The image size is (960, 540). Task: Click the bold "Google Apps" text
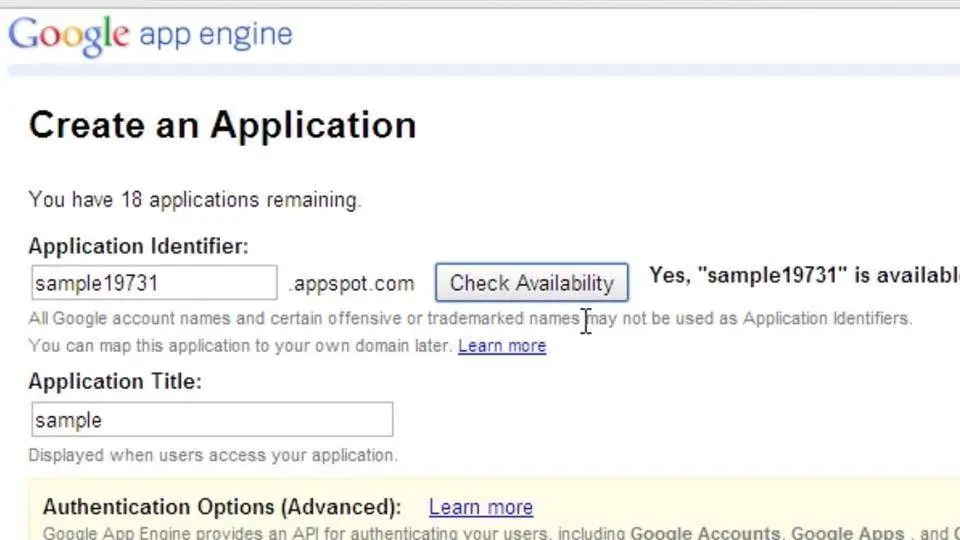tap(846, 533)
